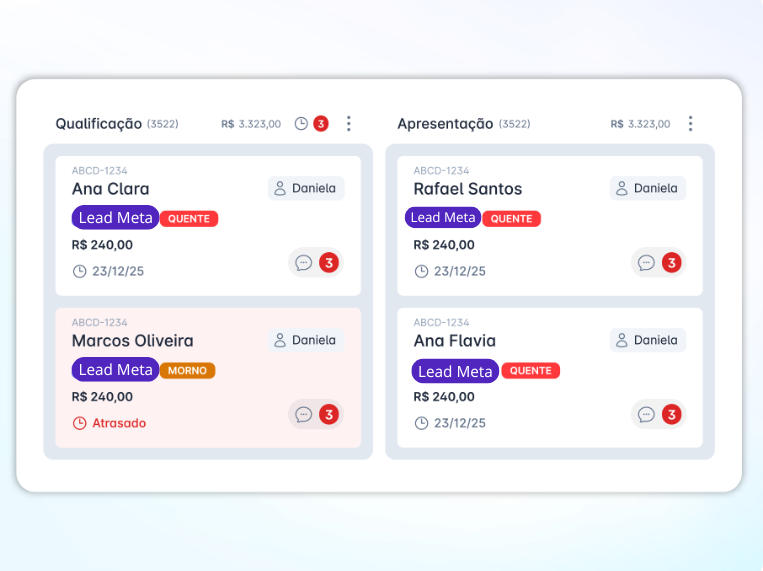Click date clock icon on Rafael Santos card
This screenshot has width=763, height=571.
[422, 271]
